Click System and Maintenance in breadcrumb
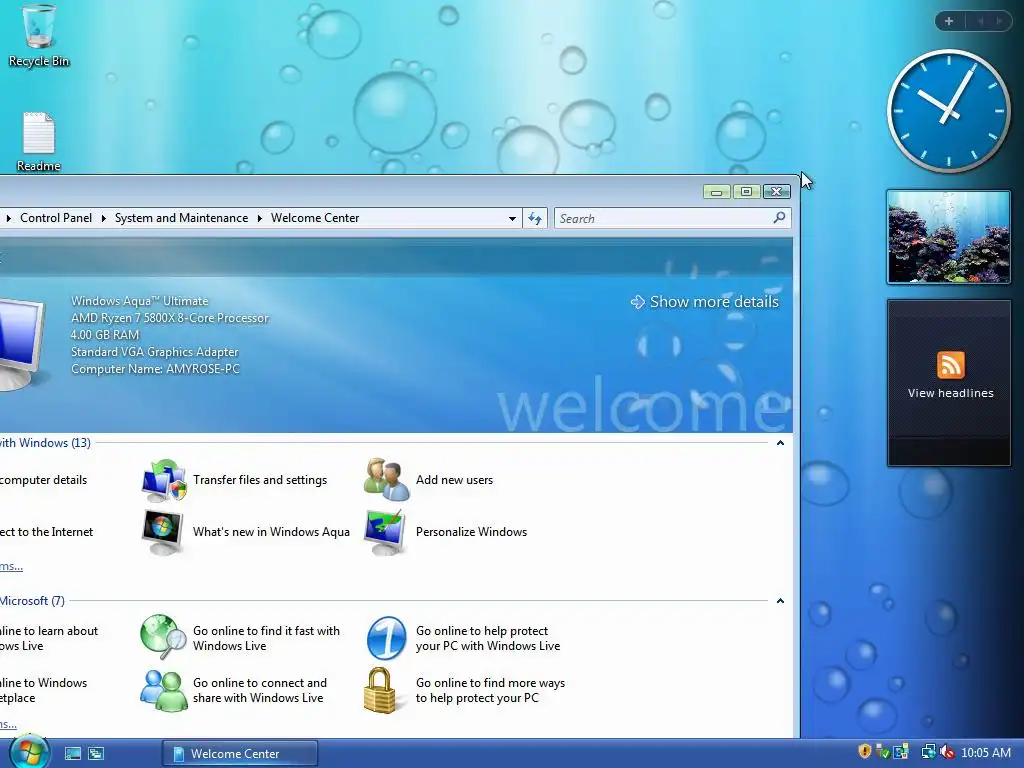1024x768 pixels. [x=182, y=218]
